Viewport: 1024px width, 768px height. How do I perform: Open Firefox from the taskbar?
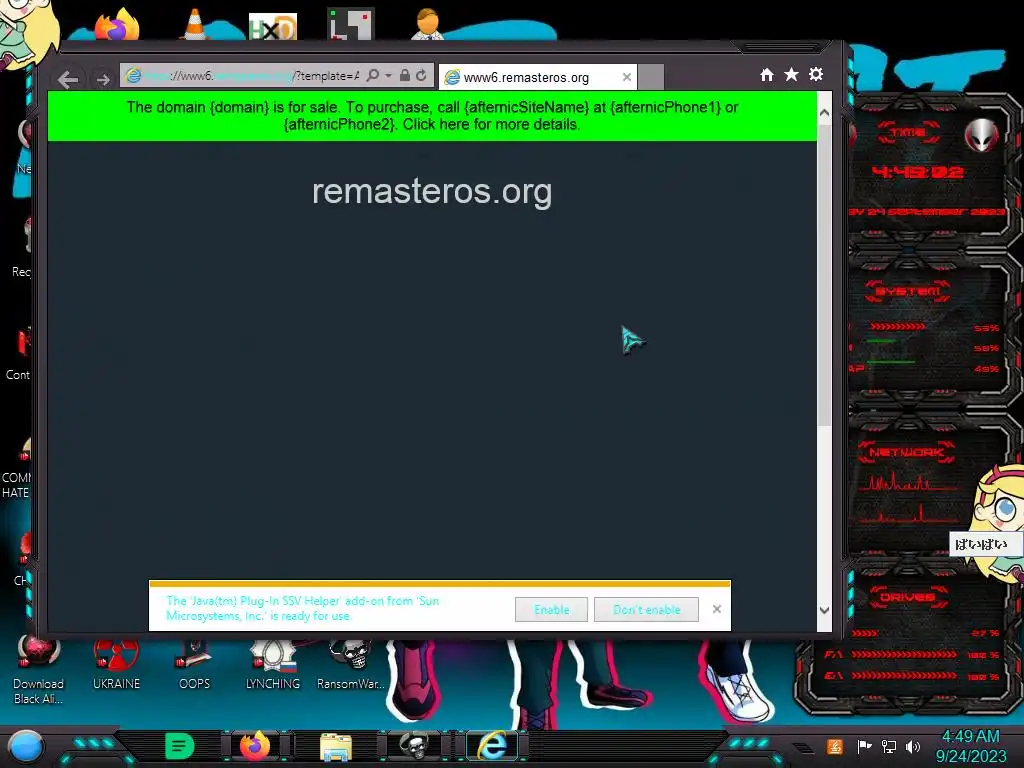[255, 746]
